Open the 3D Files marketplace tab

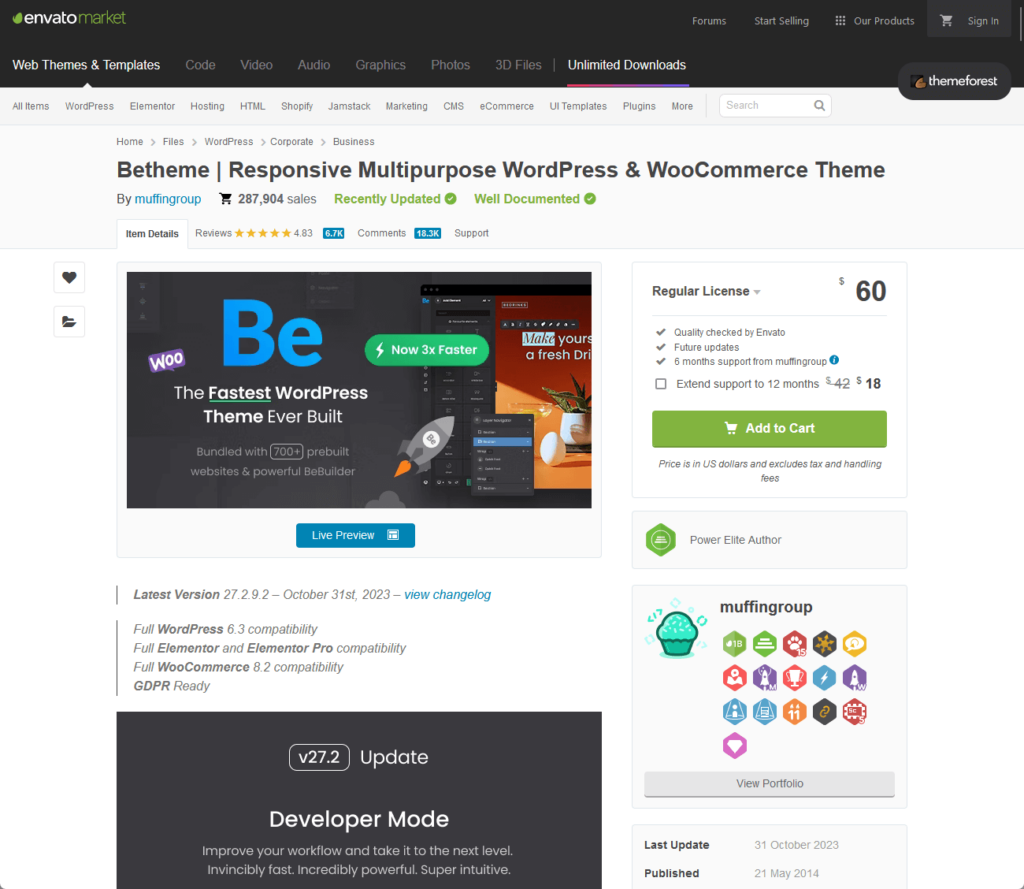point(519,65)
